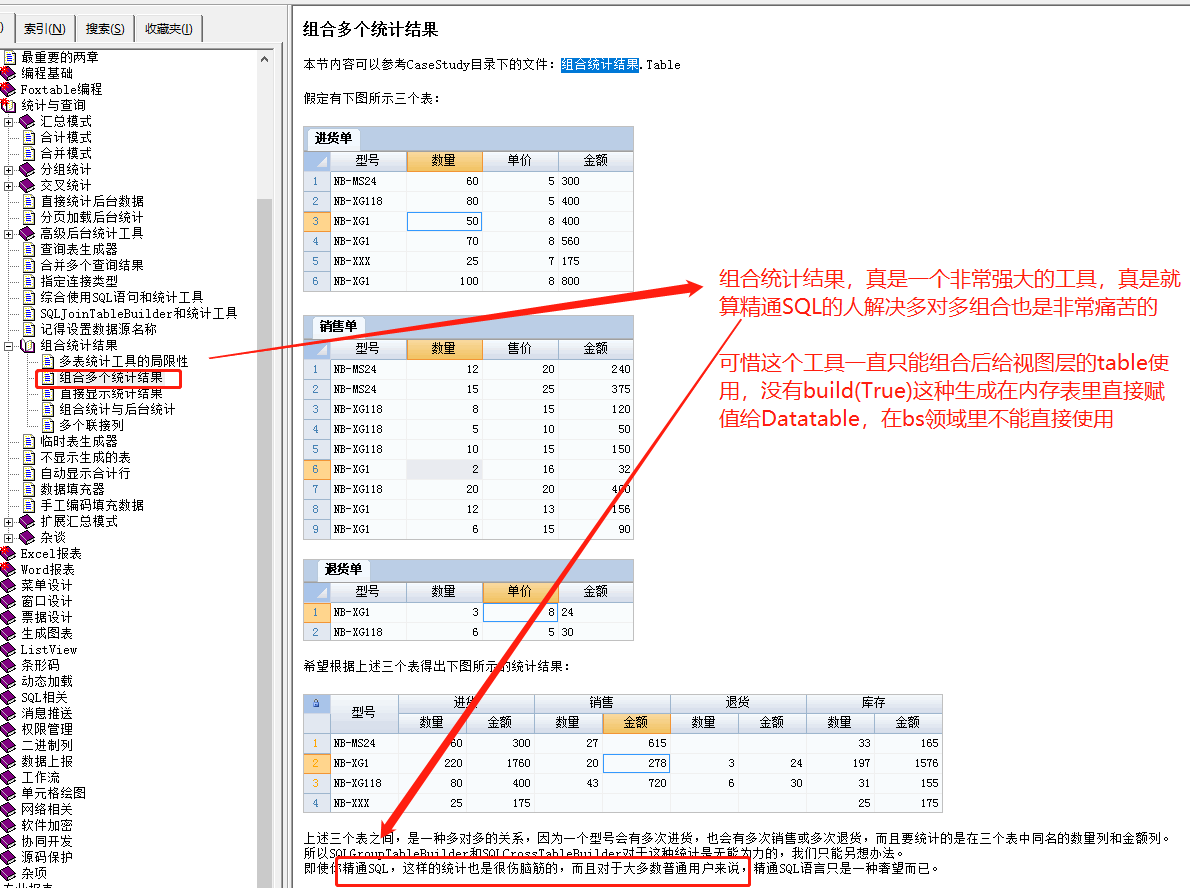Viewport: 1190px width, 888px height.
Task: Click the book icon beside 工作流
Action: (8, 777)
